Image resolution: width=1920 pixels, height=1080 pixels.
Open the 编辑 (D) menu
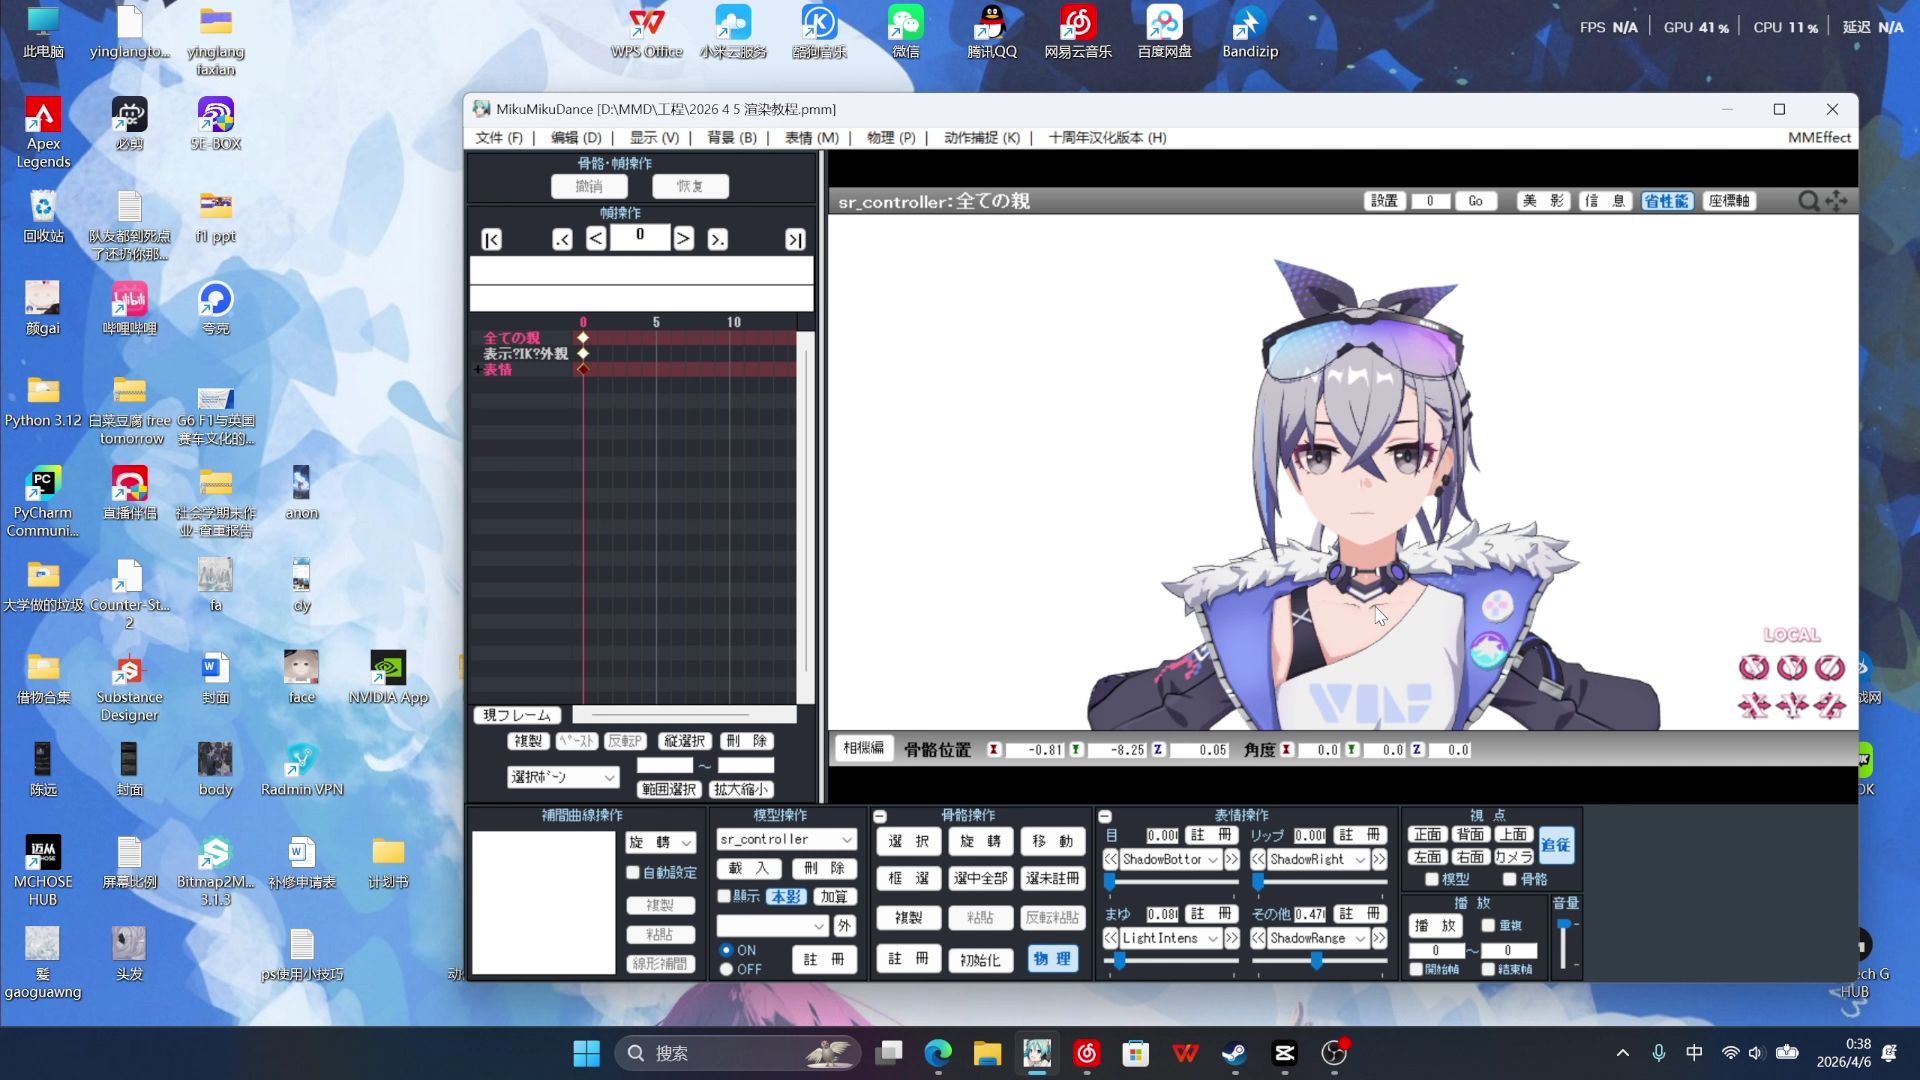pyautogui.click(x=576, y=138)
